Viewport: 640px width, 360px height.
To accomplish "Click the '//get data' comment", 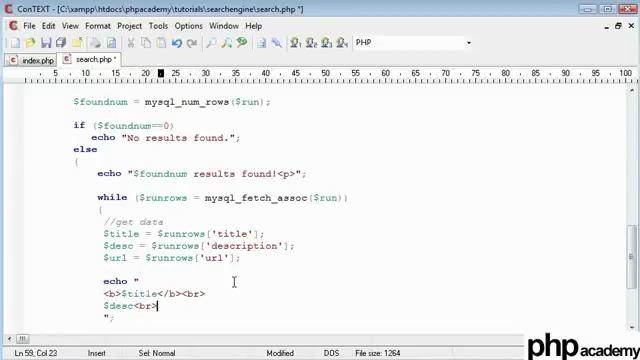I will click(x=133, y=222).
